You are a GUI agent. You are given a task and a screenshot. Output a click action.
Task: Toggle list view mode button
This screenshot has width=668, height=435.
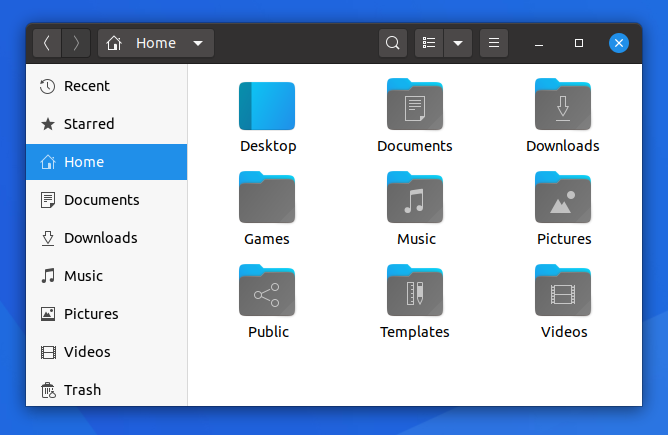click(429, 43)
